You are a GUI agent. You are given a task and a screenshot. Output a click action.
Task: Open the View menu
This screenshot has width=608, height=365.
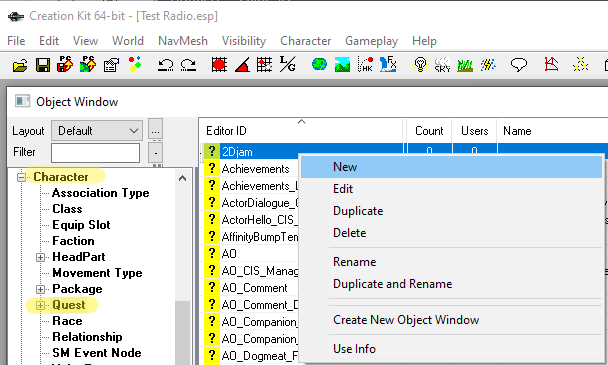coord(85,41)
